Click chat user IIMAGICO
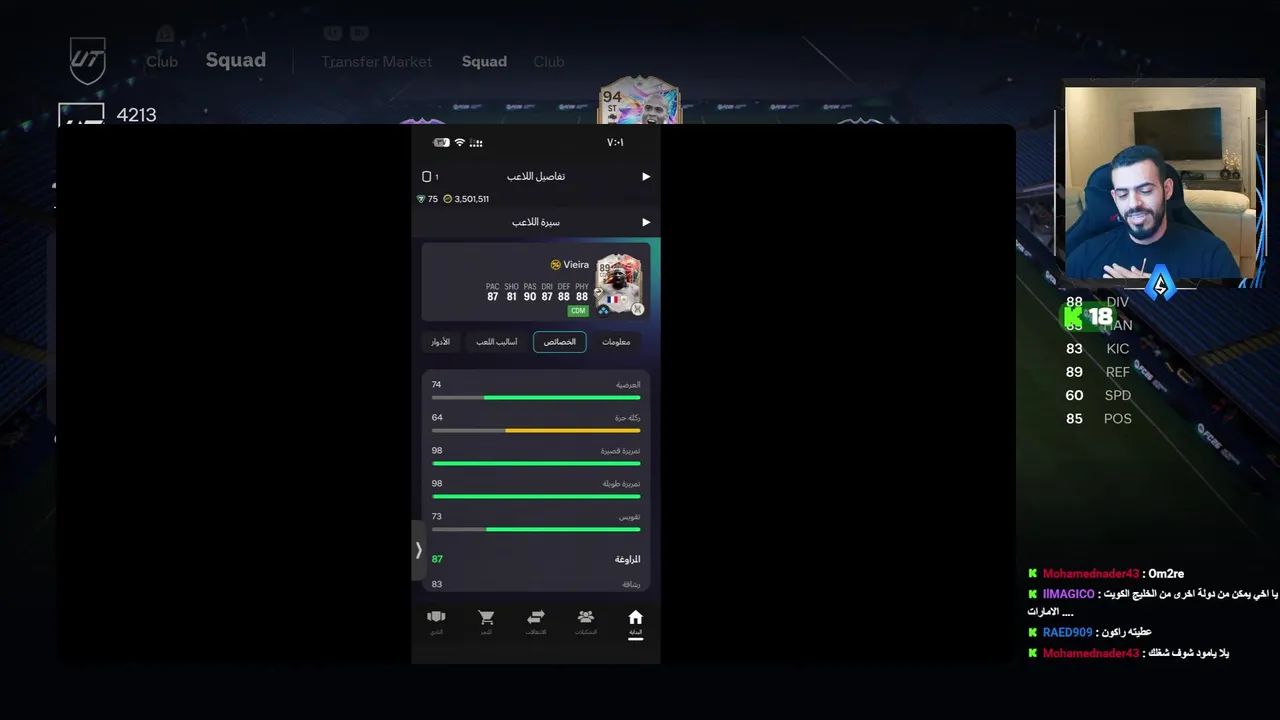Viewport: 1280px width, 720px height. click(1068, 594)
